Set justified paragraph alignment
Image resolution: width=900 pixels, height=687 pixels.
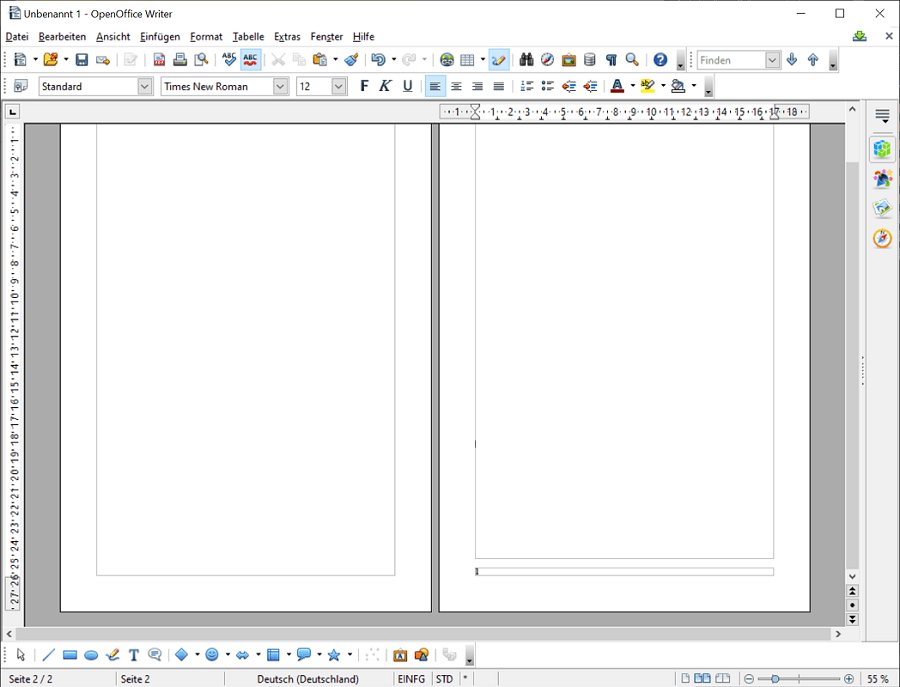click(x=499, y=86)
